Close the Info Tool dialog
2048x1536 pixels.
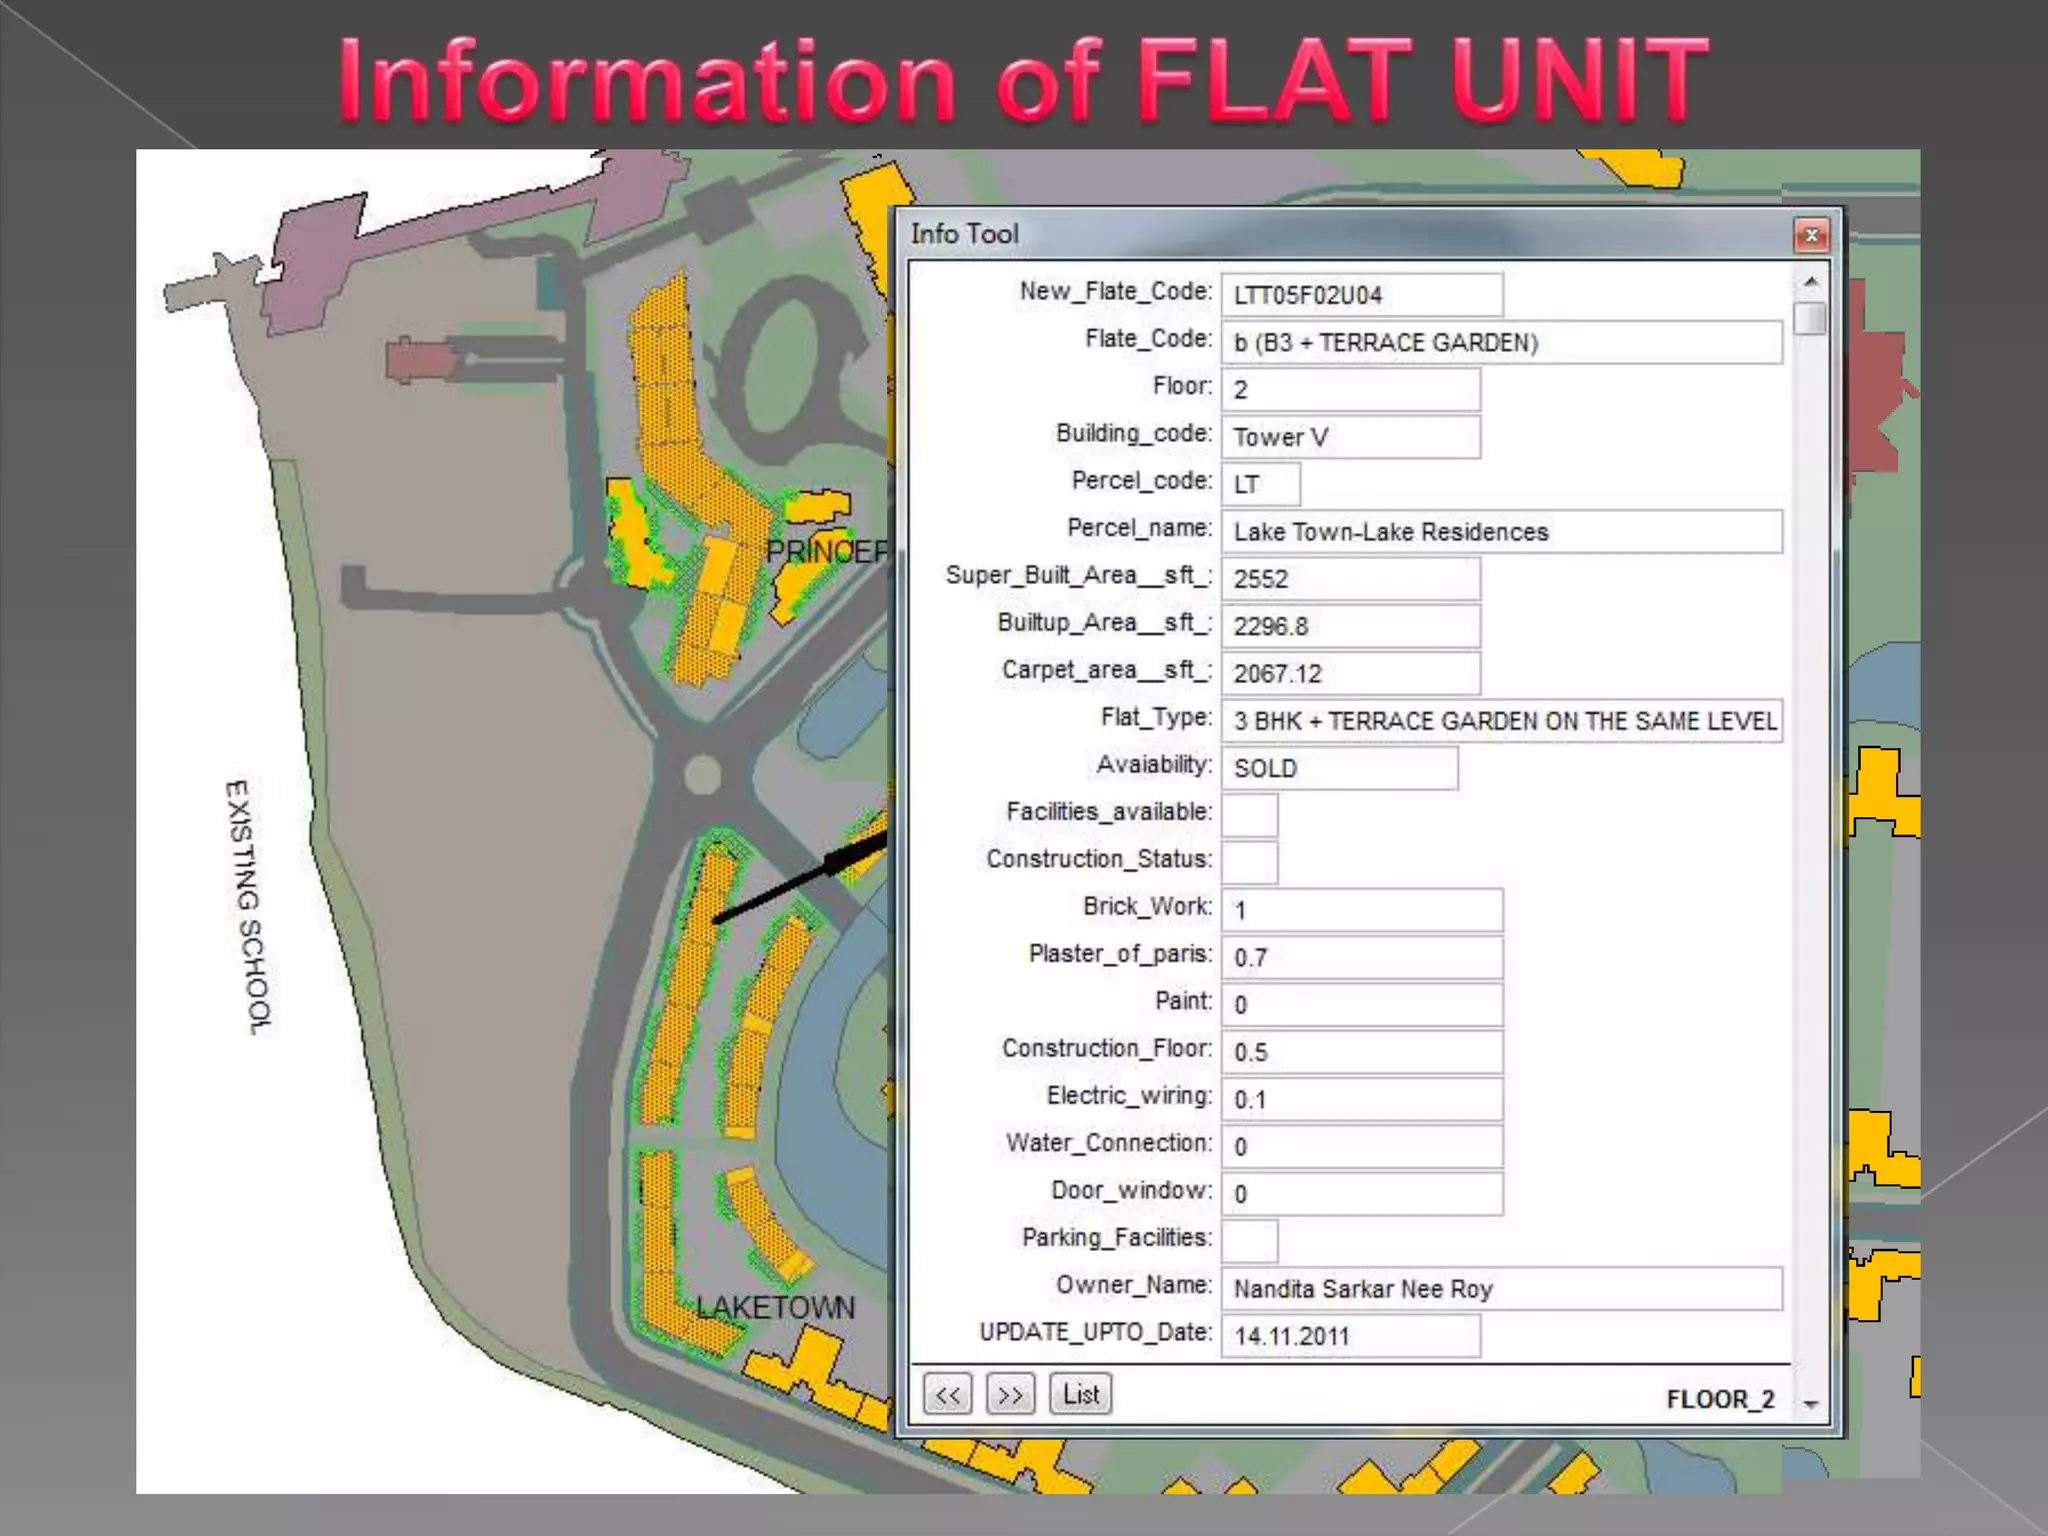pyautogui.click(x=1811, y=236)
